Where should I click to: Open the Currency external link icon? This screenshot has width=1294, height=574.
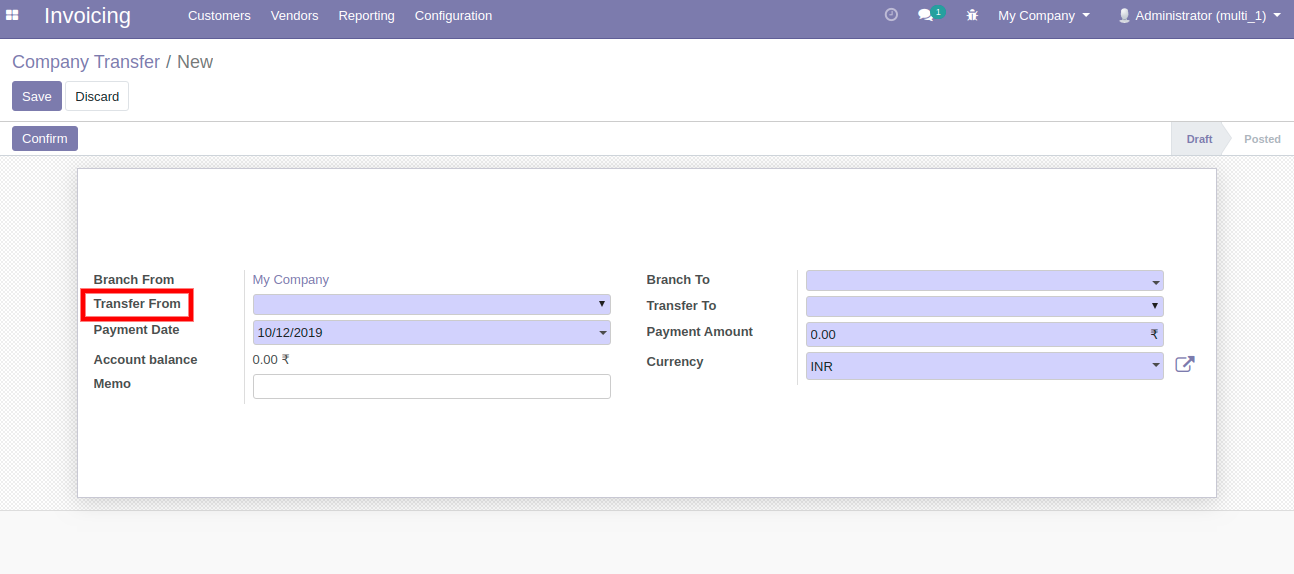[1184, 365]
